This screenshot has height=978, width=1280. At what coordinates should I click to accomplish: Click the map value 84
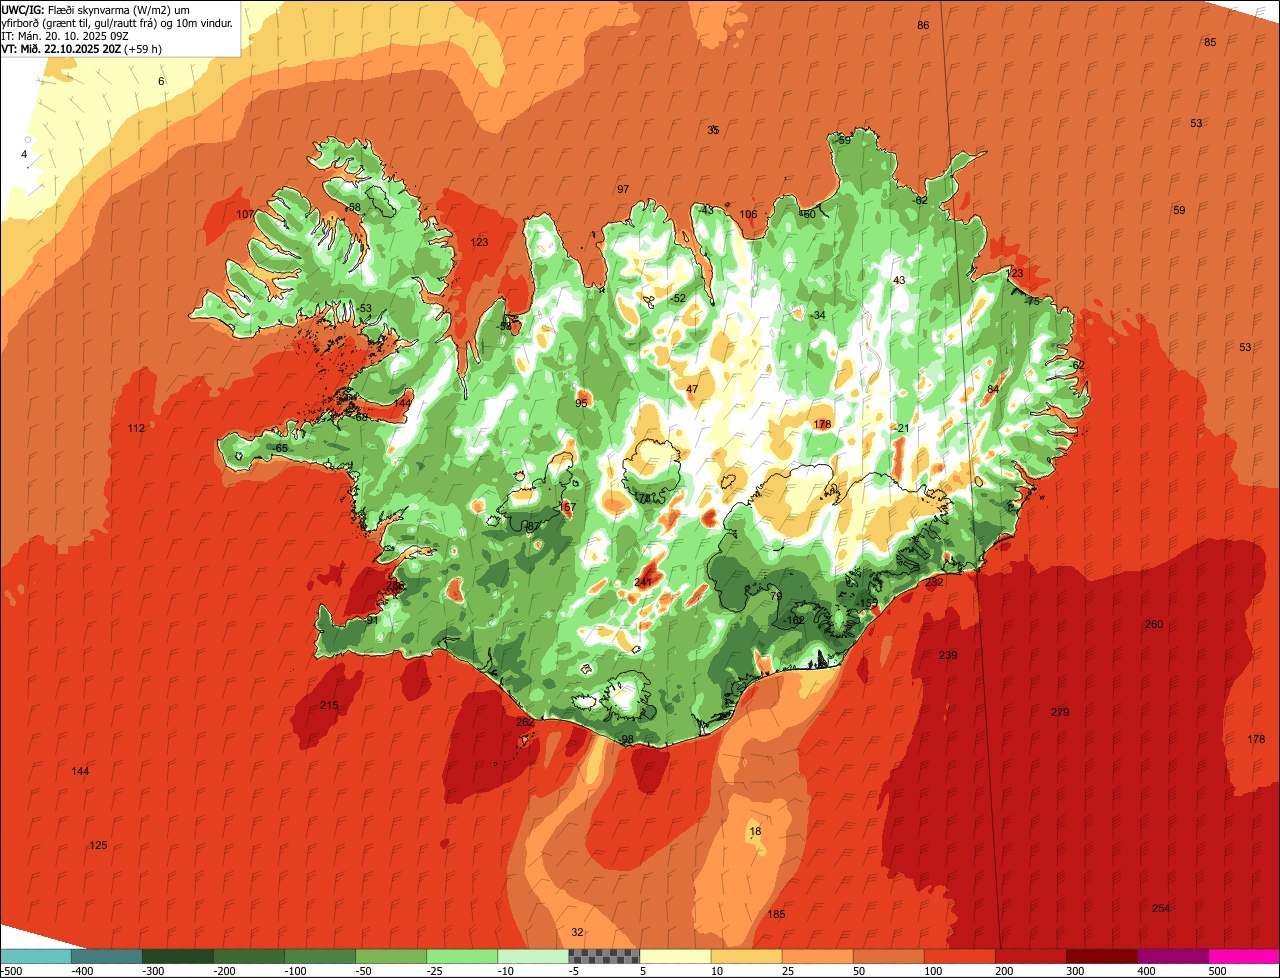click(x=993, y=390)
